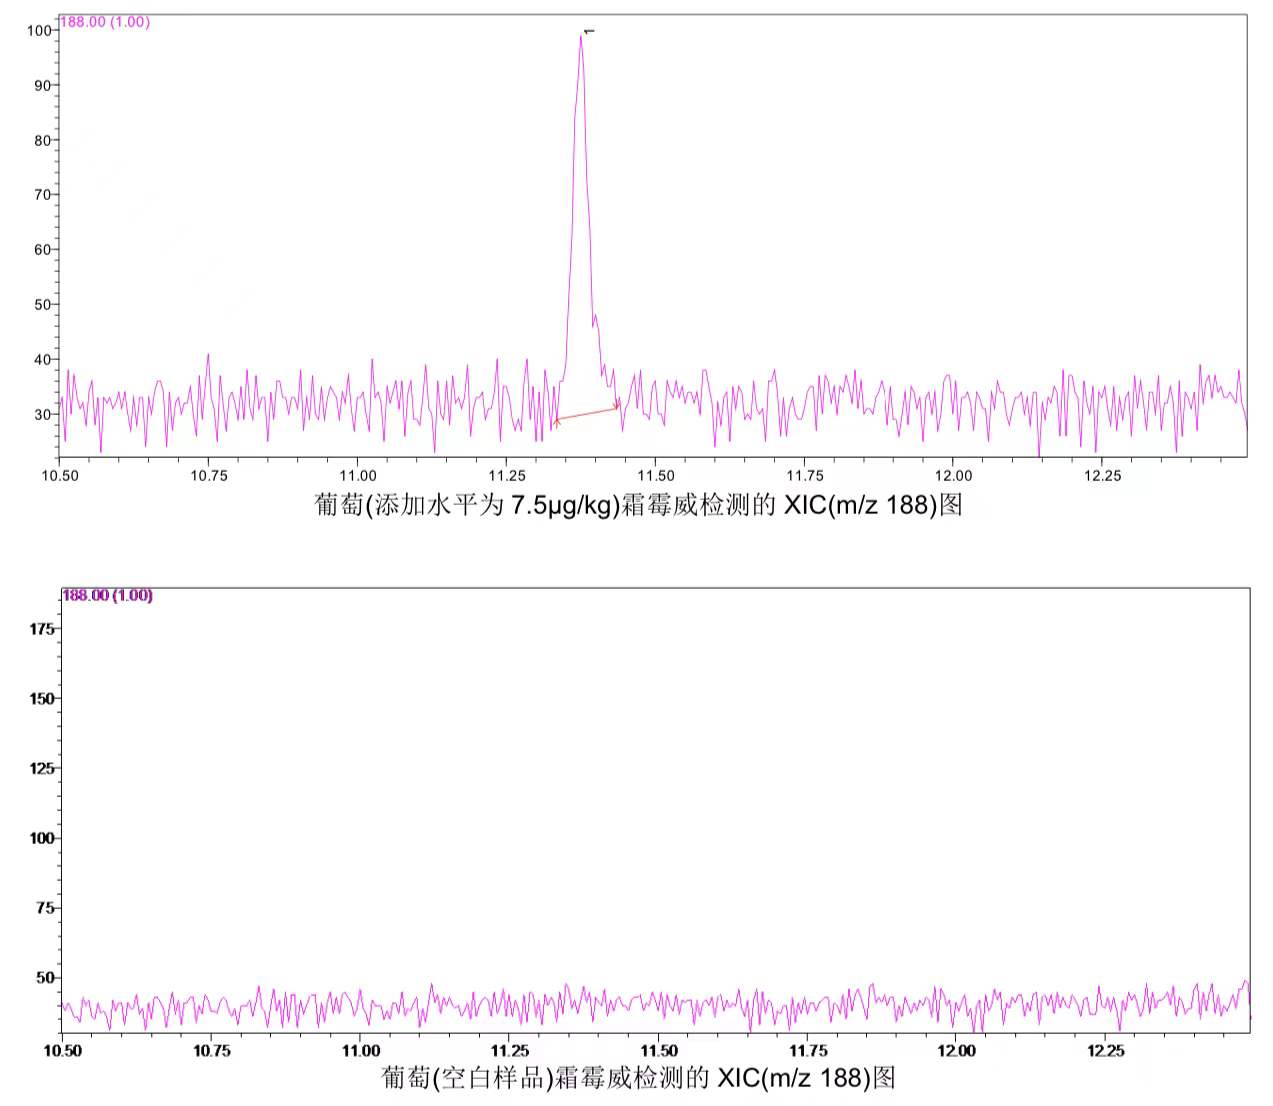The width and height of the screenshot is (1273, 1106).
Task: Select the top chart's 188.00 (1.00) trace label
Action: tap(105, 22)
